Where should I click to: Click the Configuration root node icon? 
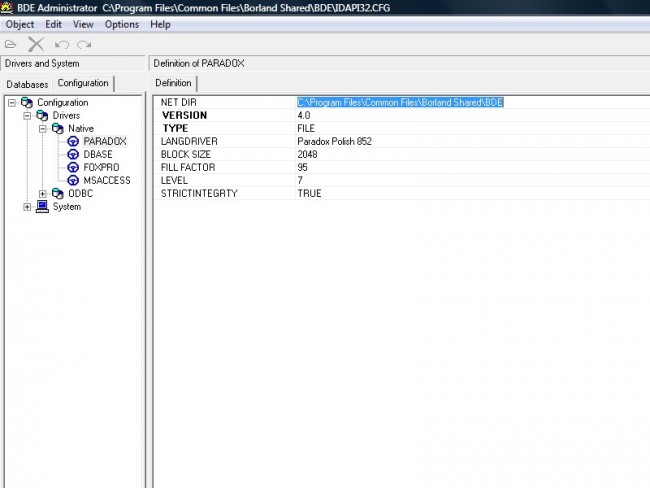point(27,102)
